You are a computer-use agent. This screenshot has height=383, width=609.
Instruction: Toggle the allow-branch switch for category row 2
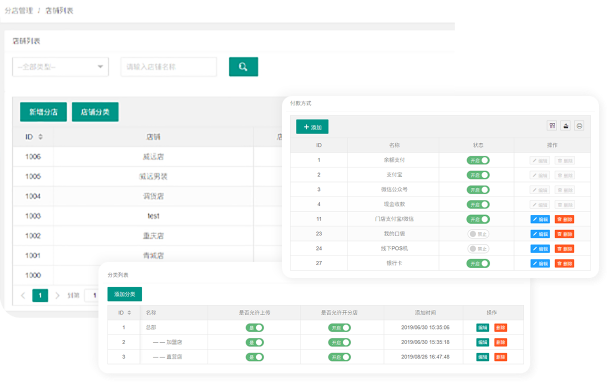click(339, 343)
